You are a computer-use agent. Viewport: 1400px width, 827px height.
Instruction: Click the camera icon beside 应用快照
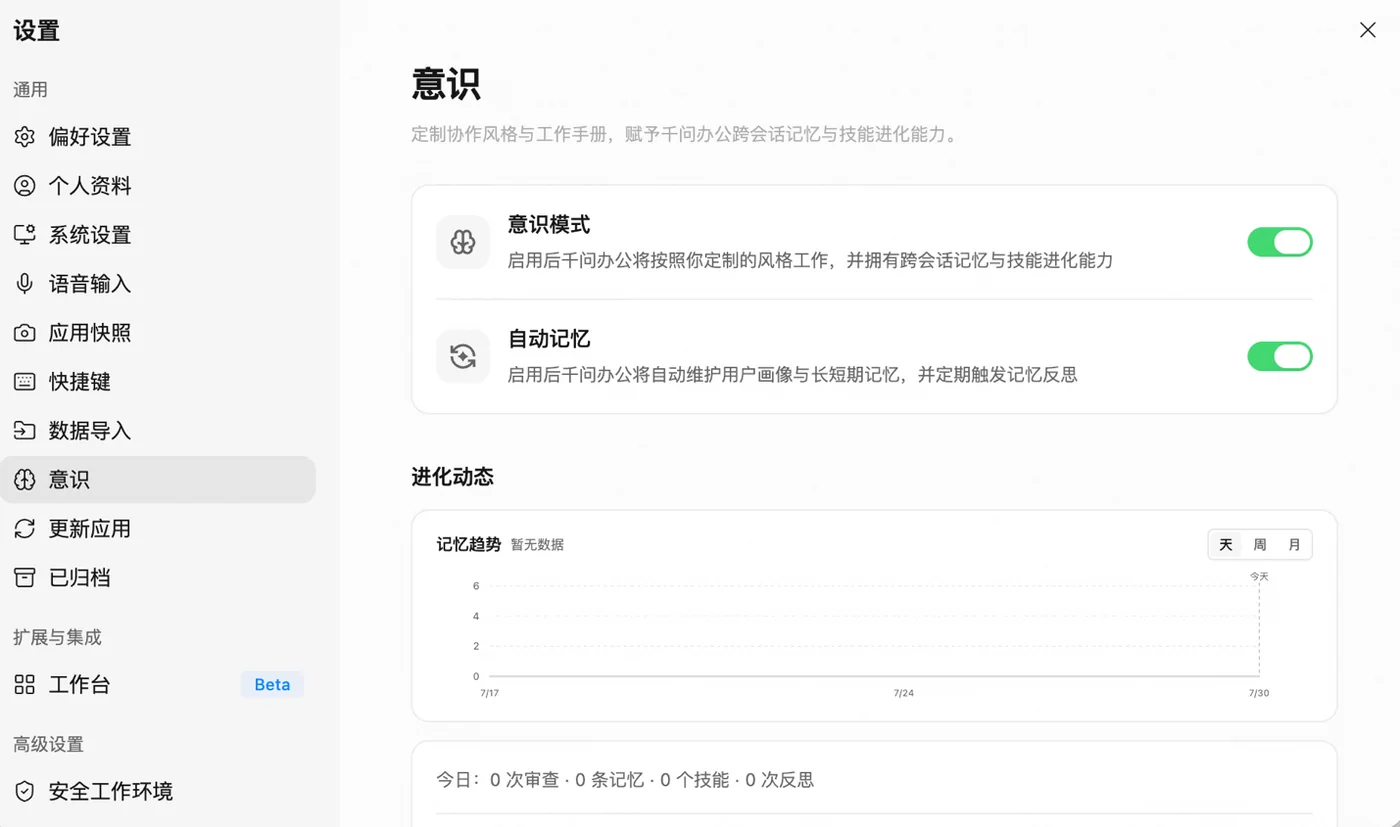tap(24, 333)
